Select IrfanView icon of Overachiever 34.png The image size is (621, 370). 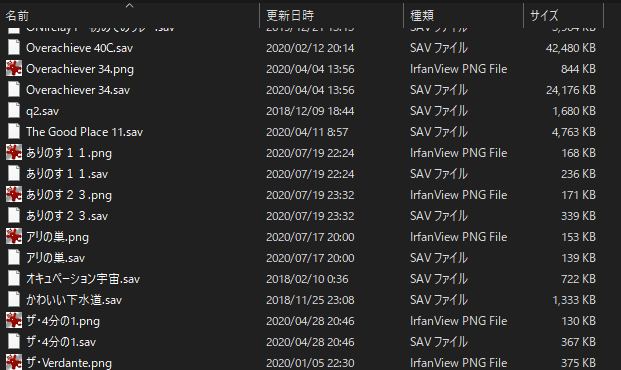[14, 69]
